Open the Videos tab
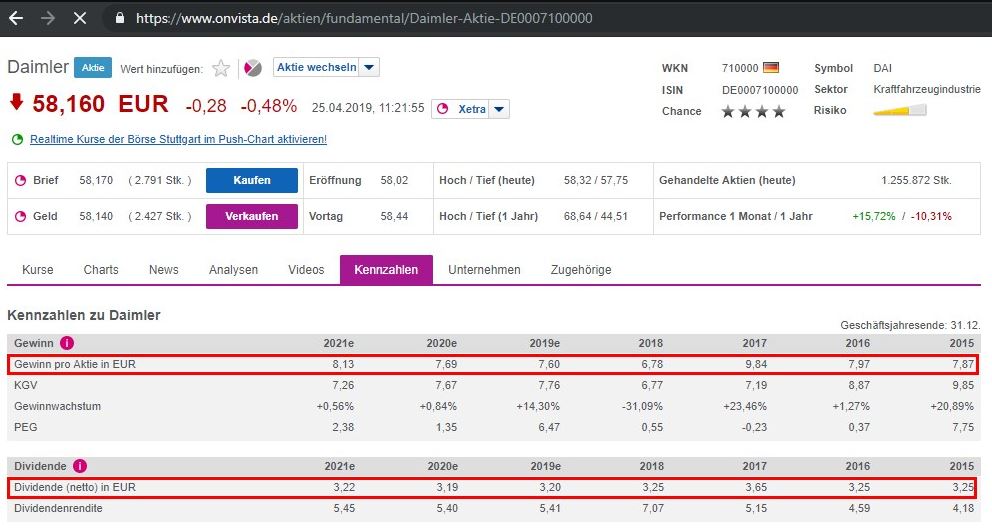 tap(306, 269)
